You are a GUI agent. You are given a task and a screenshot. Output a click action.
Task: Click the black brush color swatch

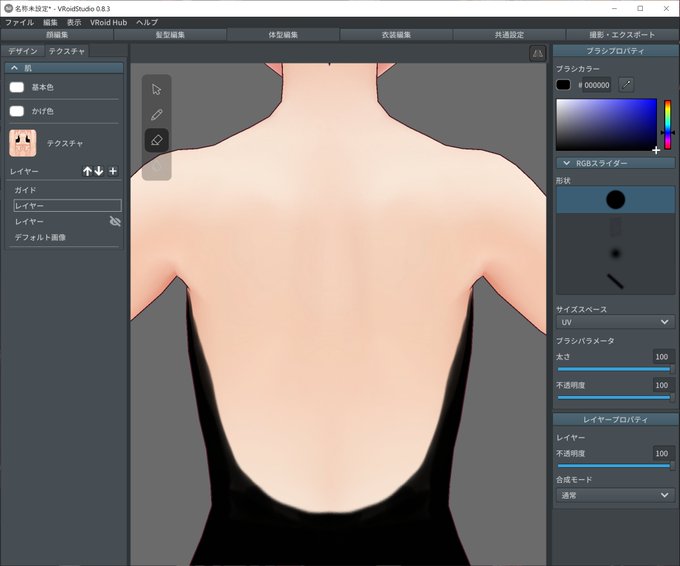(x=563, y=85)
